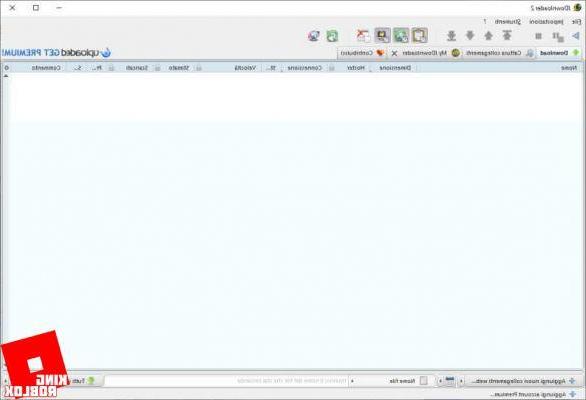This screenshot has width=586, height=400.
Task: Click the table scrollbar up arrow
Action: 6,76
